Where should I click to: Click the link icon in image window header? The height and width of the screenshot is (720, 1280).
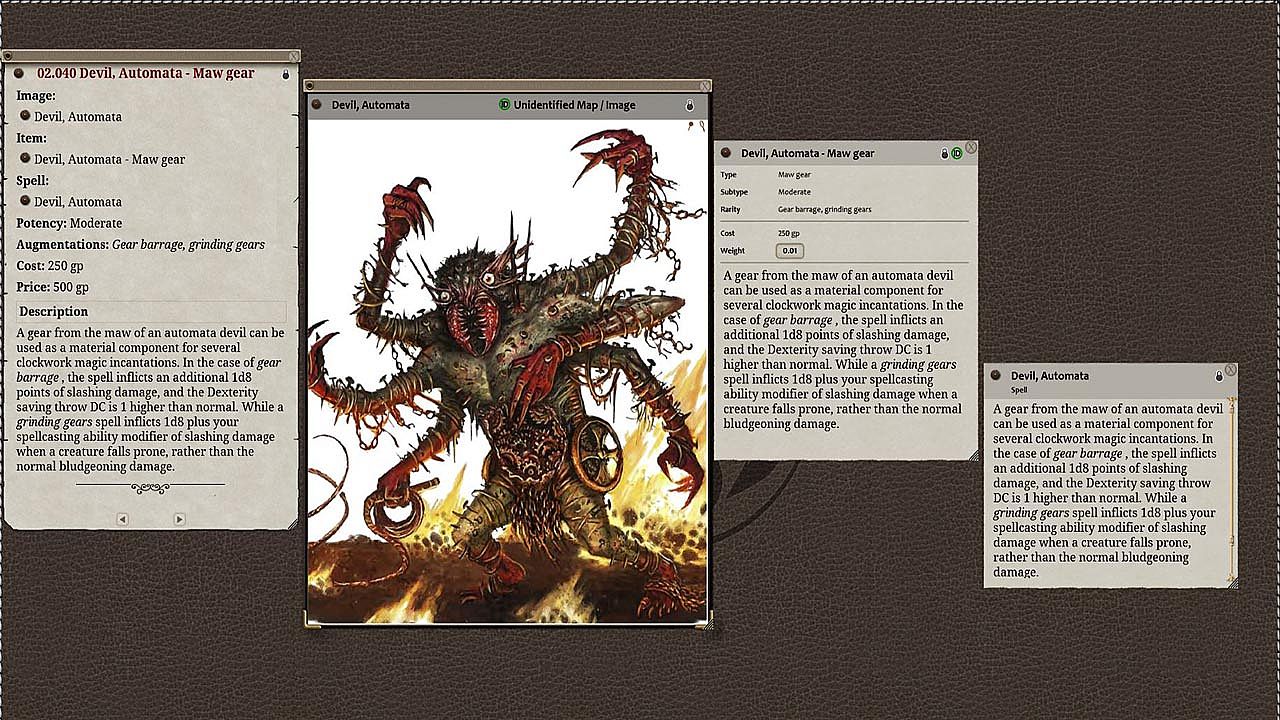(x=317, y=105)
